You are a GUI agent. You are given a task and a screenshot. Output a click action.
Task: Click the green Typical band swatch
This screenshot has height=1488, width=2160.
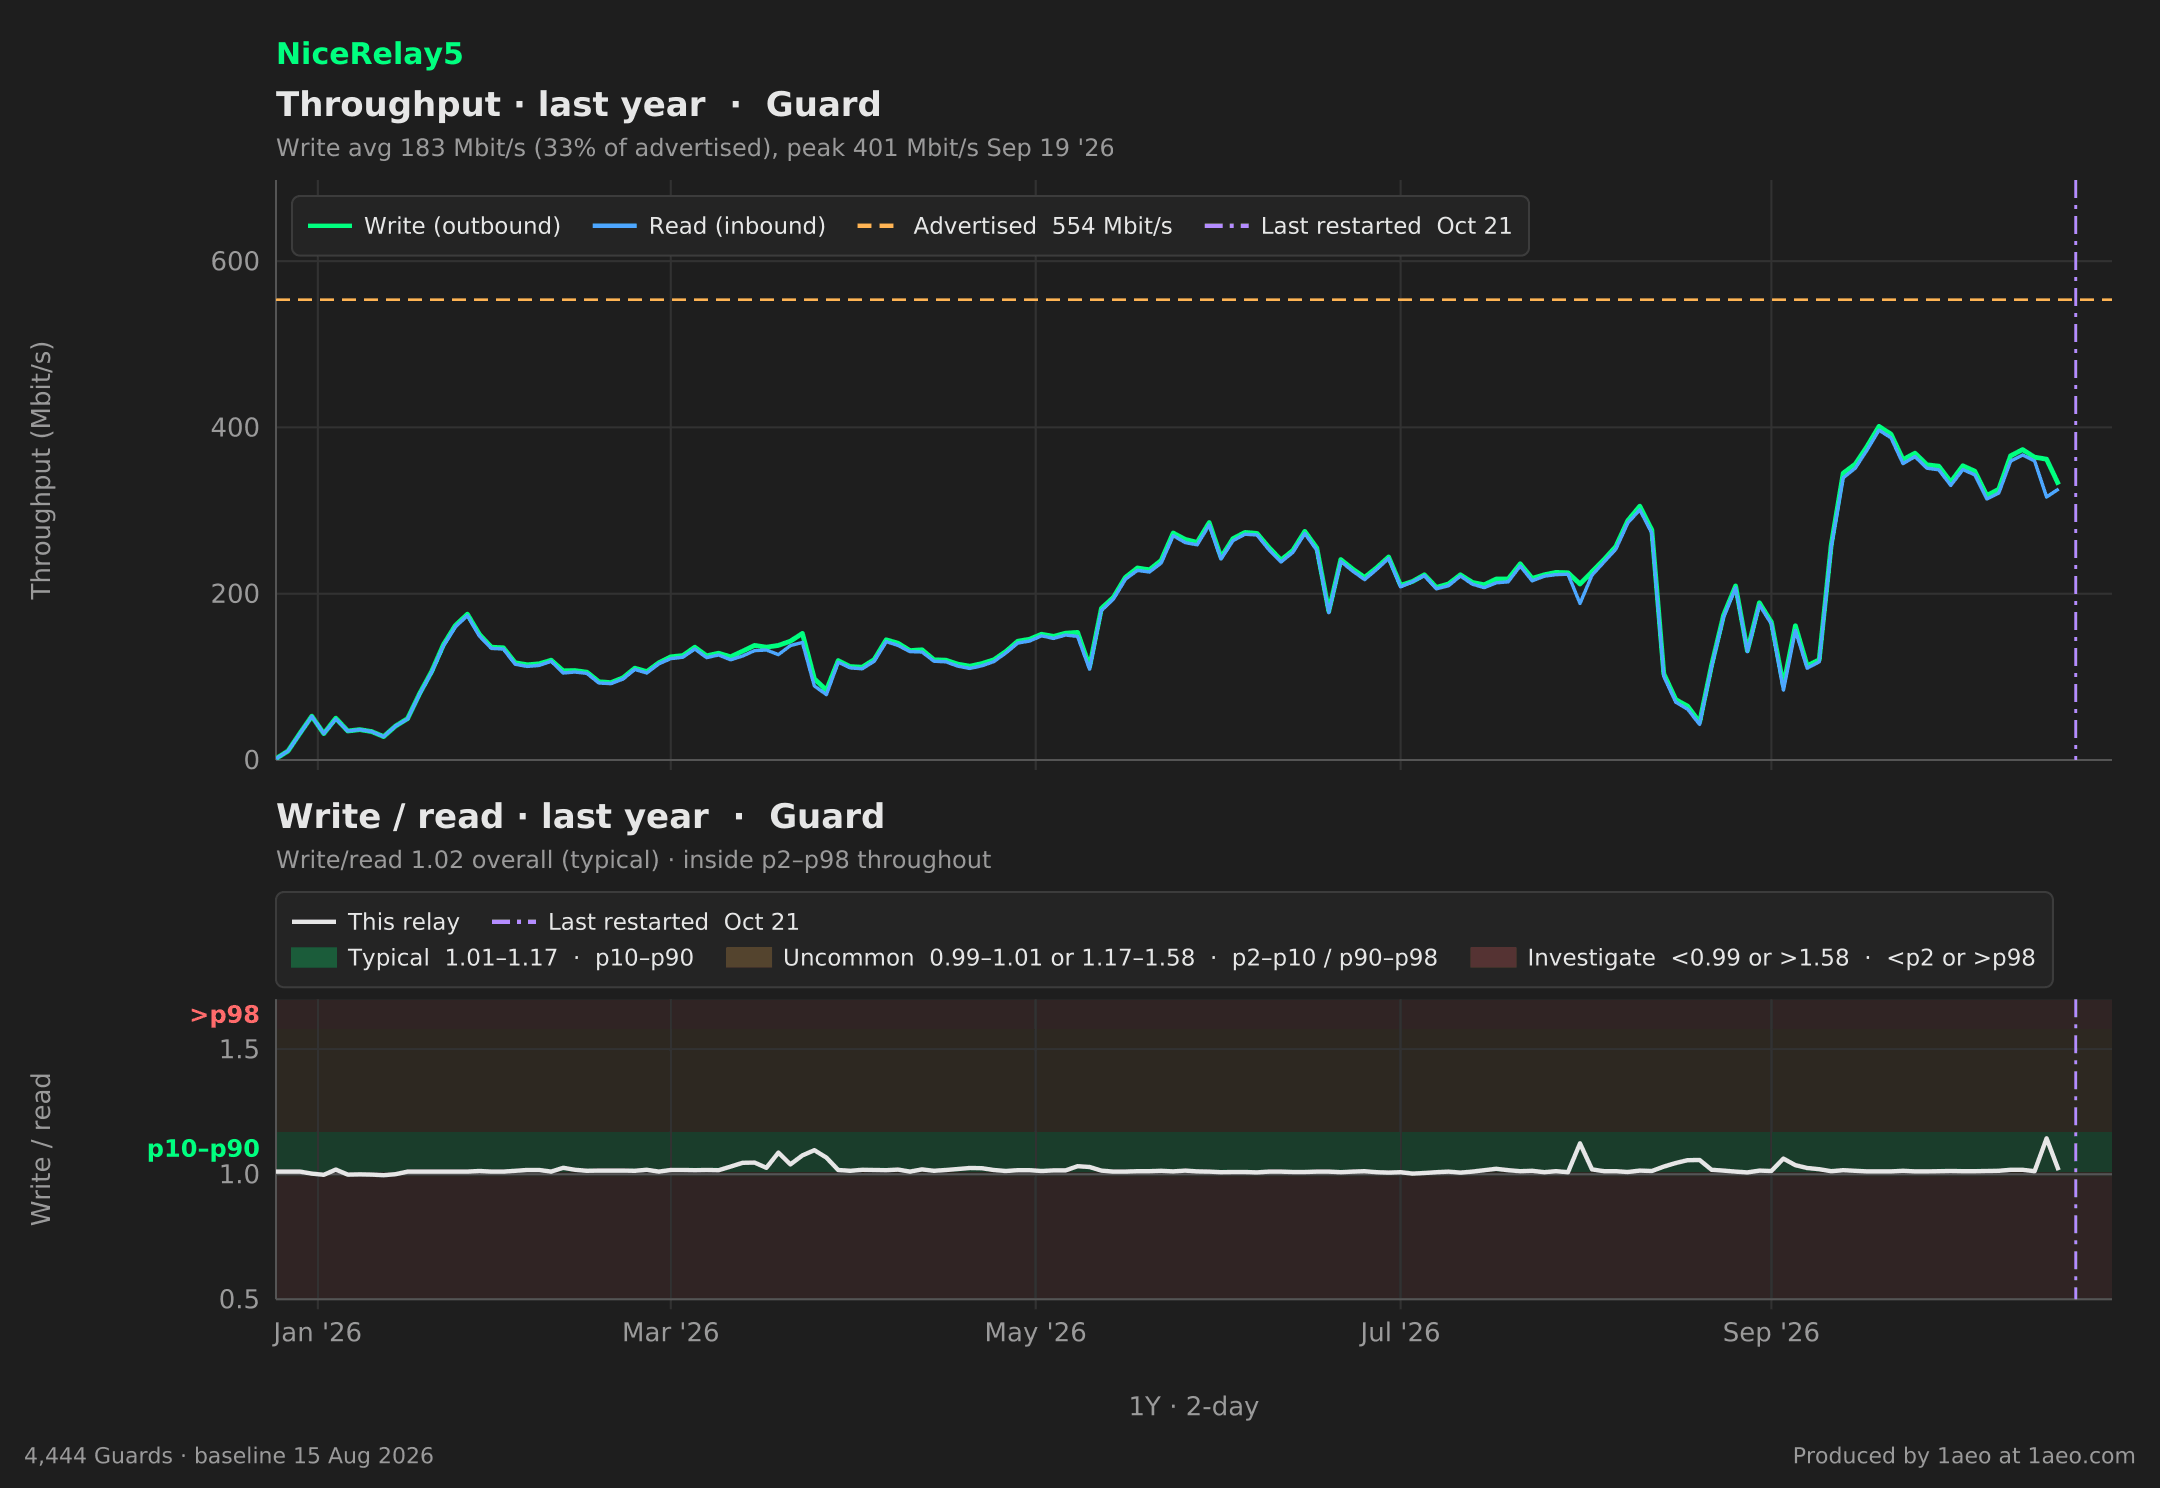(314, 958)
